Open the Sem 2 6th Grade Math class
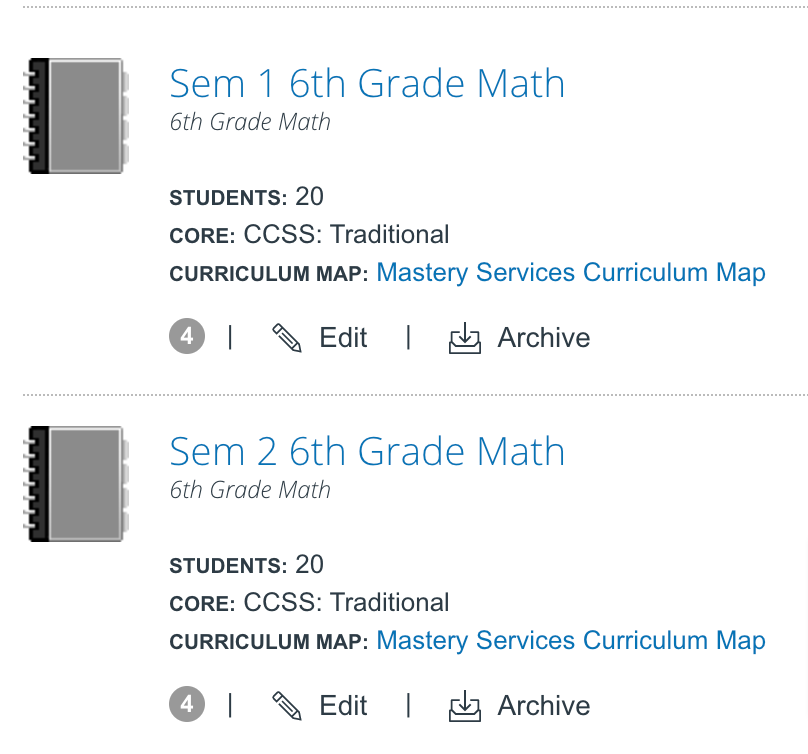Image resolution: width=808 pixels, height=754 pixels. click(367, 452)
